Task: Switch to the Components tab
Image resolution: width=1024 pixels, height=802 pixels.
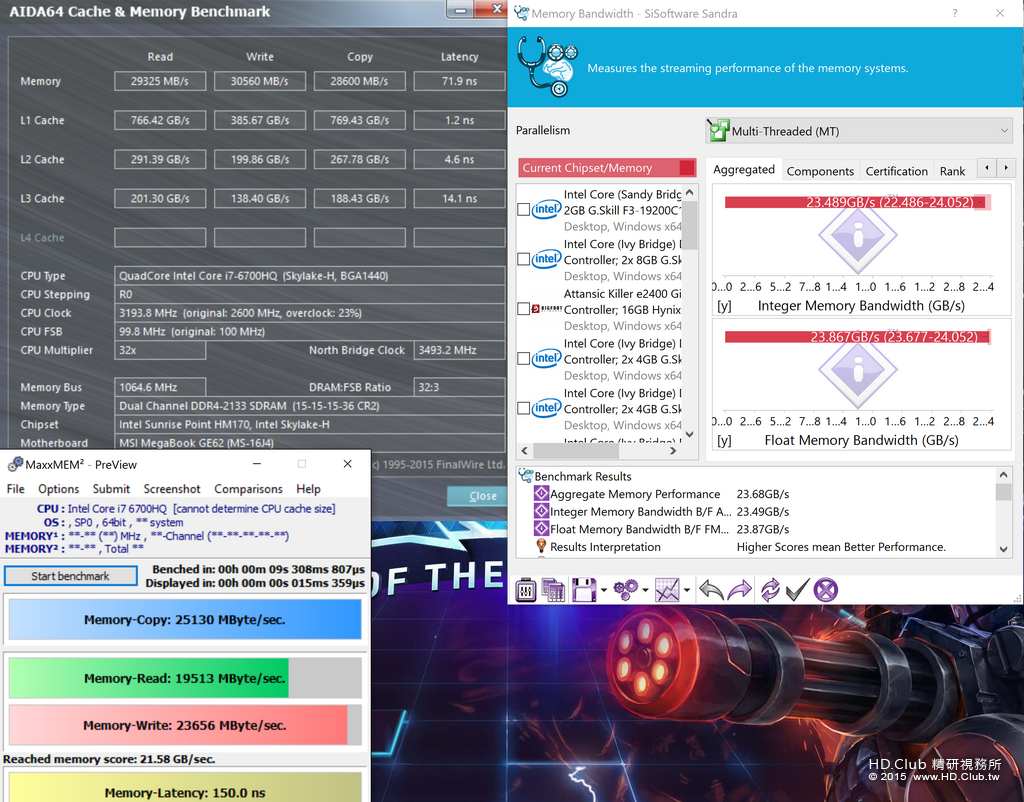Action: pyautogui.click(x=820, y=171)
